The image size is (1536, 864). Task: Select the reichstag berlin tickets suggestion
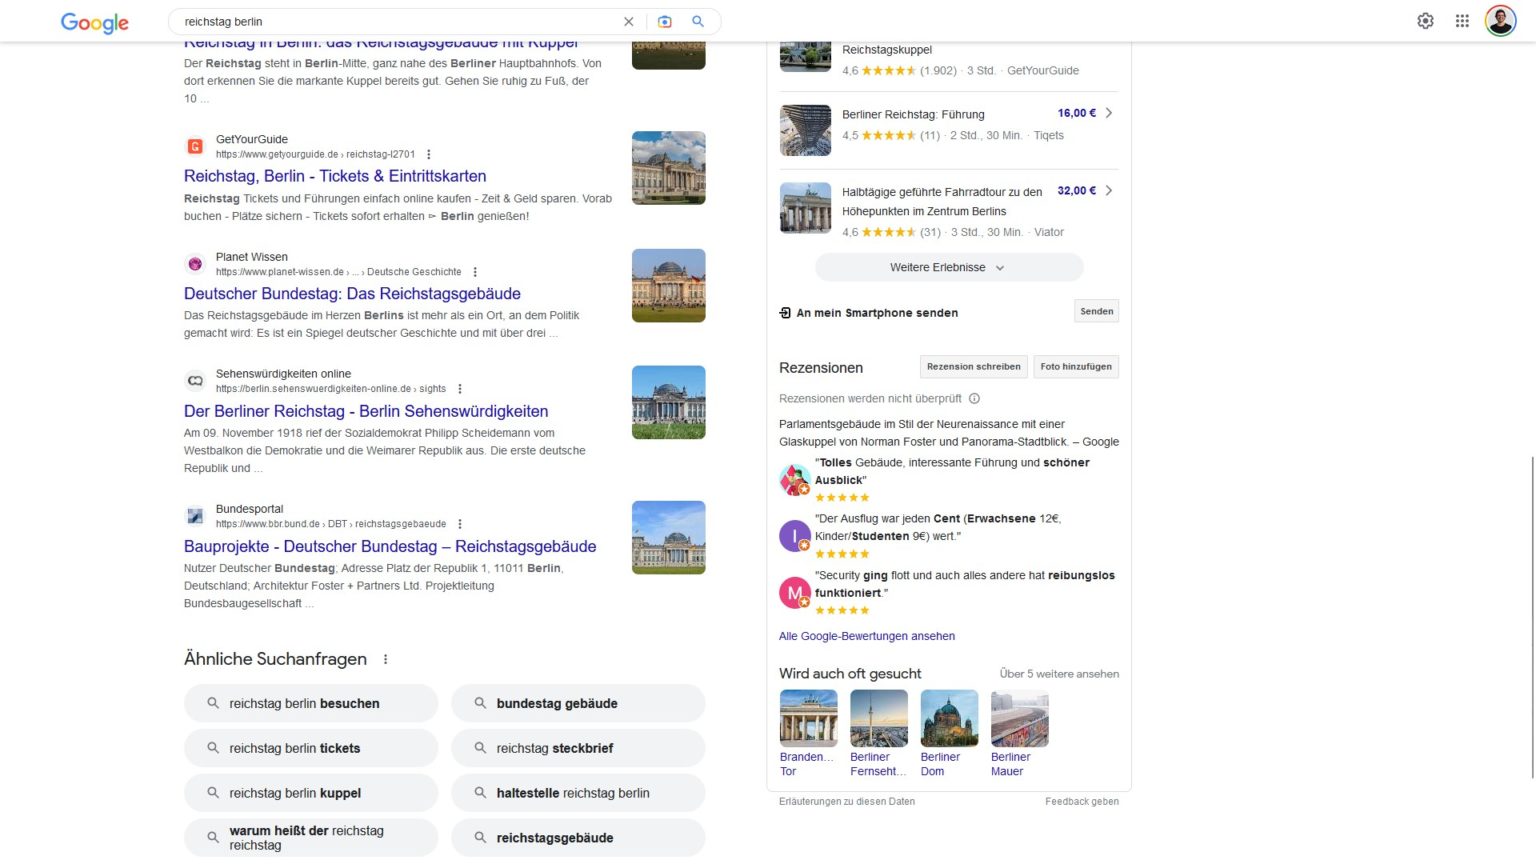tap(310, 747)
